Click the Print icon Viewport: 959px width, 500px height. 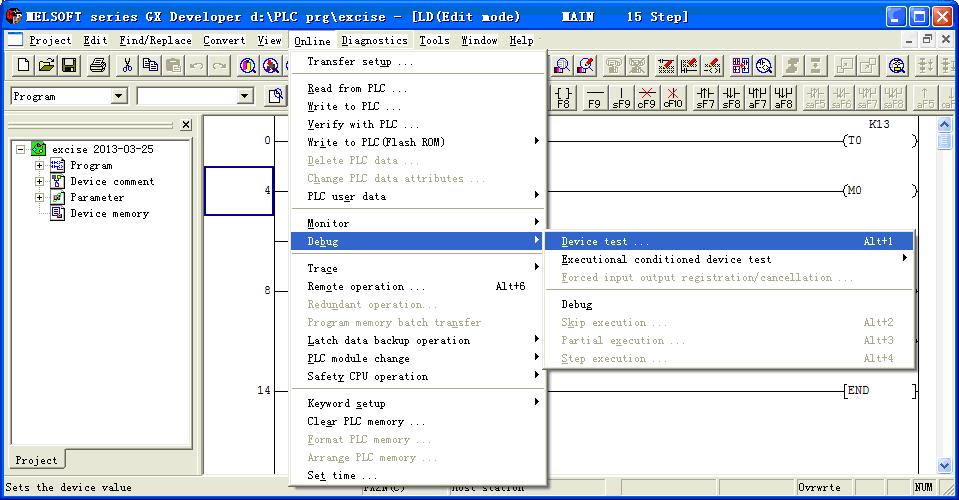(98, 66)
